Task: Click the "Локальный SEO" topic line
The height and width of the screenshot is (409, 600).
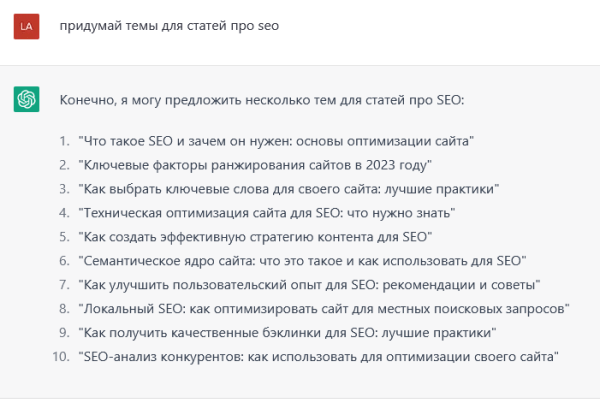Action: [323, 308]
